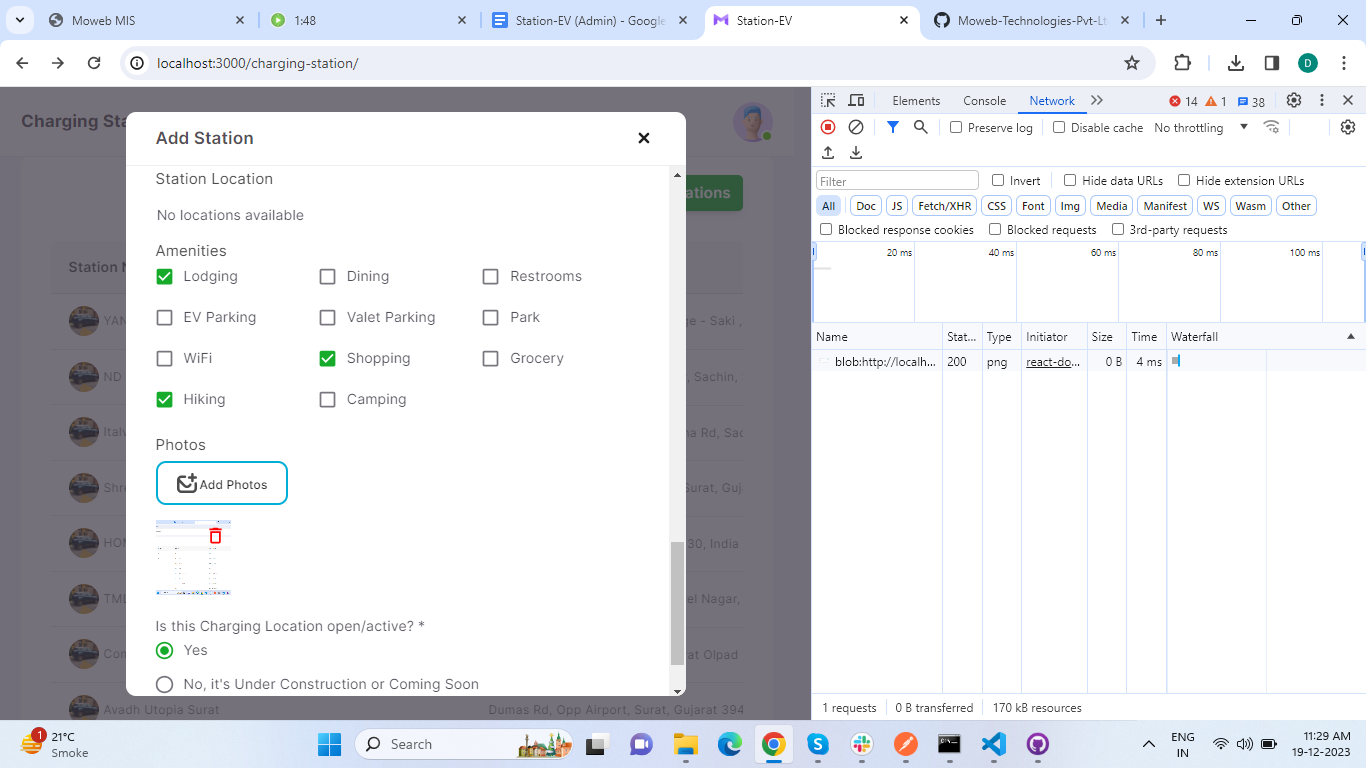
Task: Clear the network log
Action: pos(856,127)
